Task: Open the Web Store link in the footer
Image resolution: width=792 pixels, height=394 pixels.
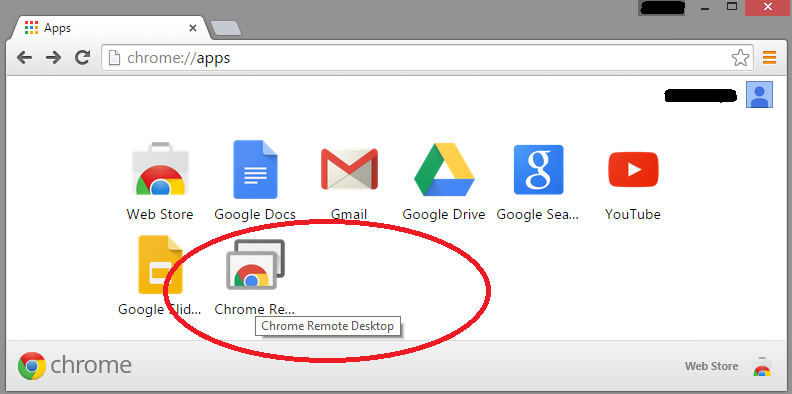Action: (x=711, y=366)
